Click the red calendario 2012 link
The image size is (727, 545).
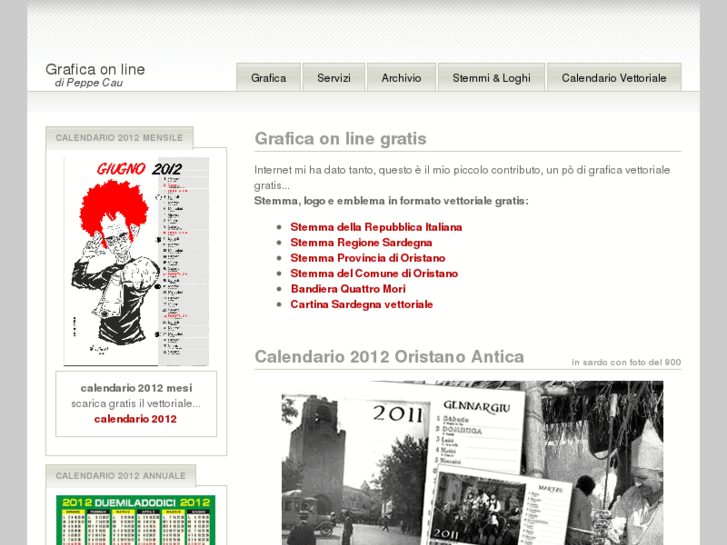[x=135, y=419]
